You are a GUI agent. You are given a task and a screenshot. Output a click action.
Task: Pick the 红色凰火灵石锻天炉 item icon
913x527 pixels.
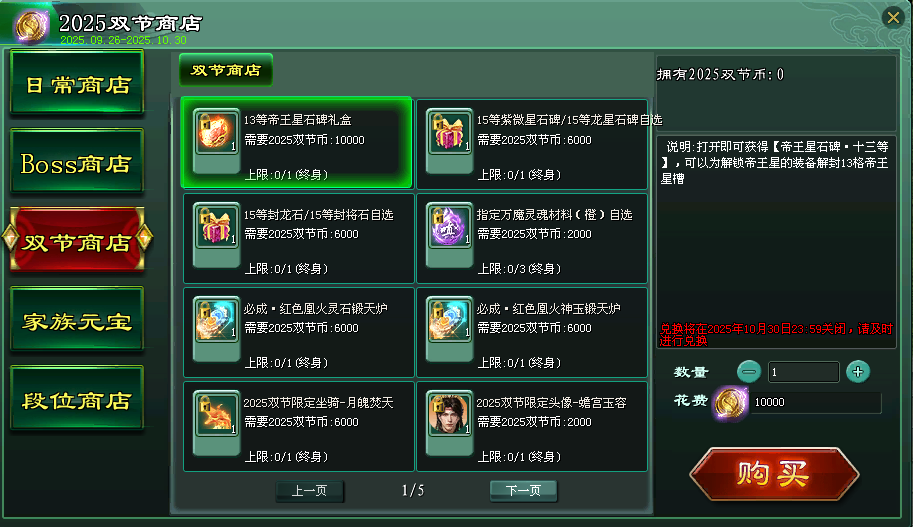[x=216, y=320]
